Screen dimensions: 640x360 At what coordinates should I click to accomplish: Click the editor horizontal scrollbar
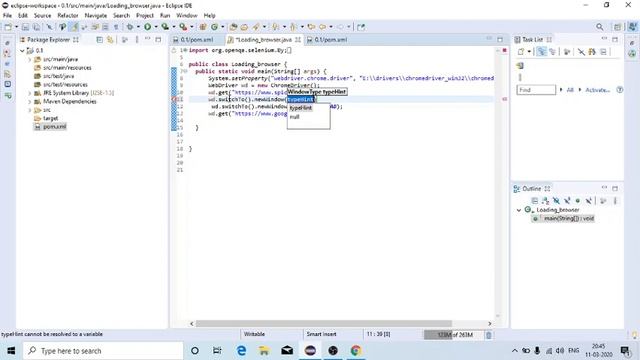pyautogui.click(x=324, y=324)
